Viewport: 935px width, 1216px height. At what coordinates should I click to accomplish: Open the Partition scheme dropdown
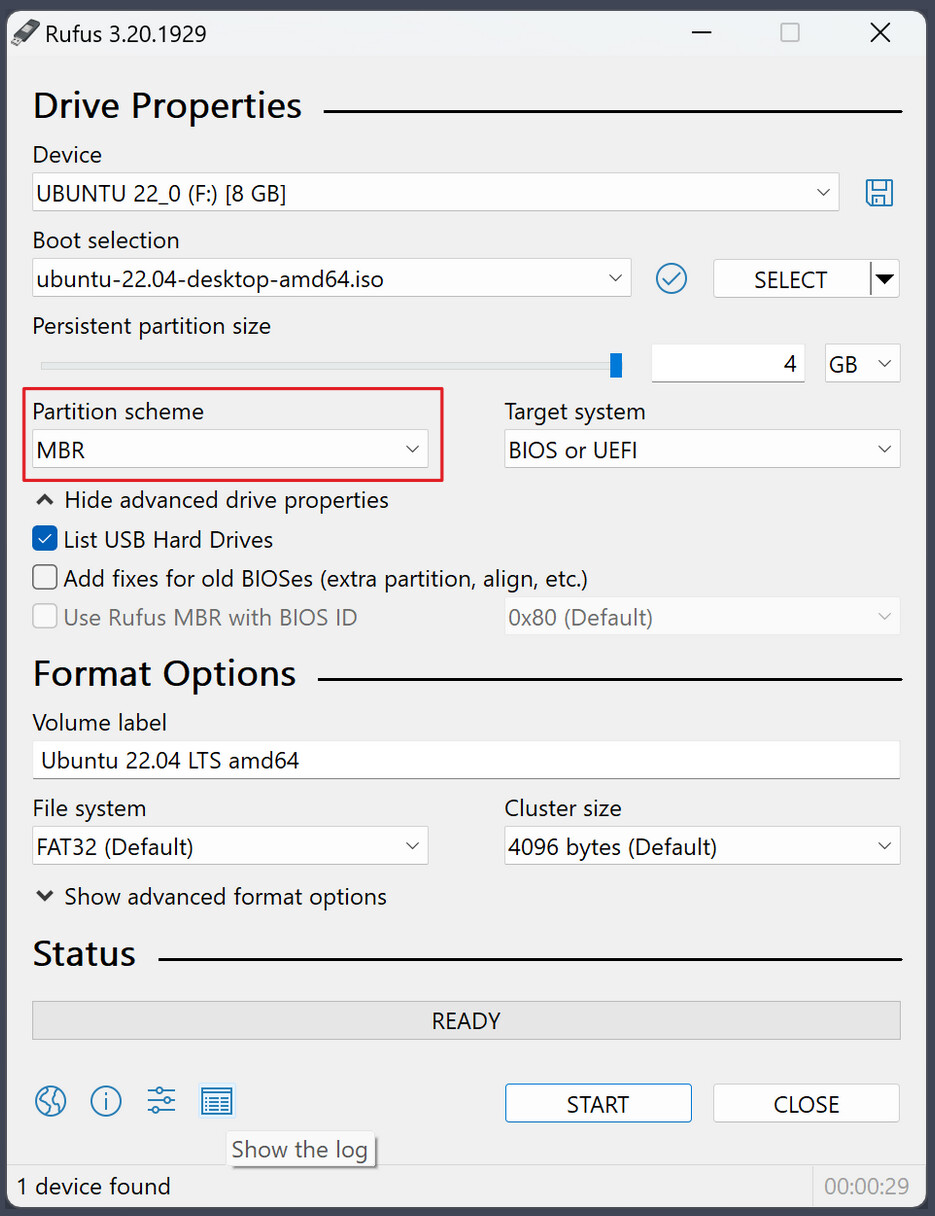(x=230, y=450)
